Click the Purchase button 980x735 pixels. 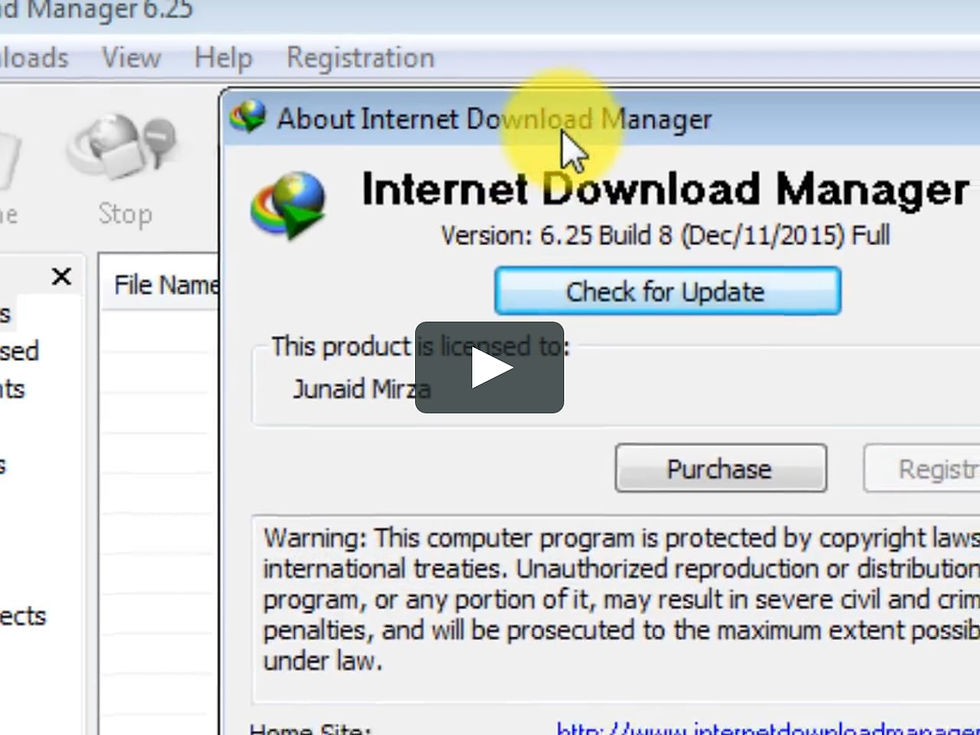click(721, 468)
